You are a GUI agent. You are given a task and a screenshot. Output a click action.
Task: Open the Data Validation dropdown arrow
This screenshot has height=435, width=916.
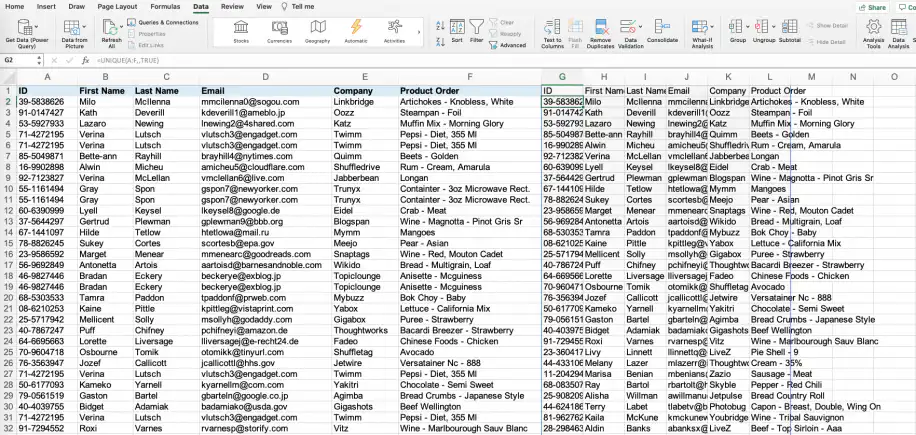click(640, 27)
